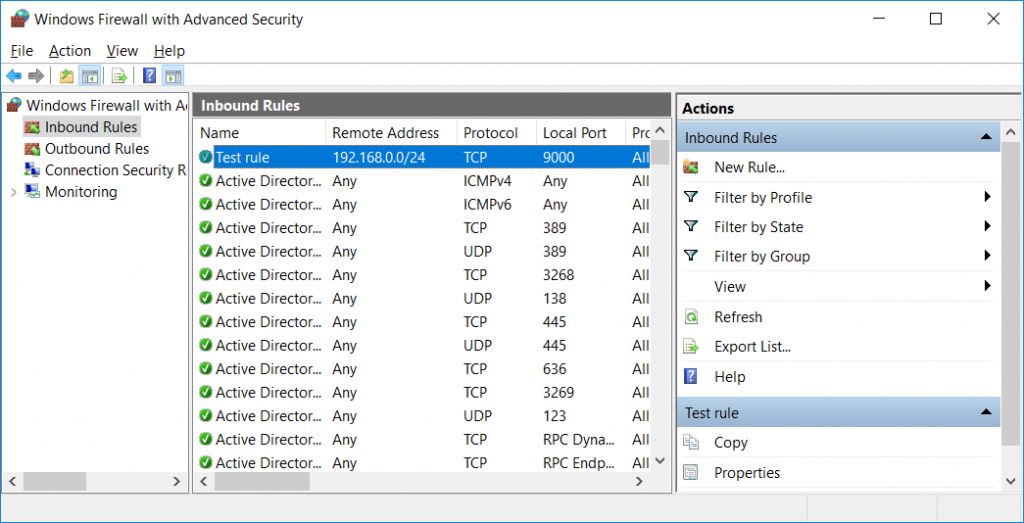Toggle Show/Hide Console Tree toolbar button

89,76
